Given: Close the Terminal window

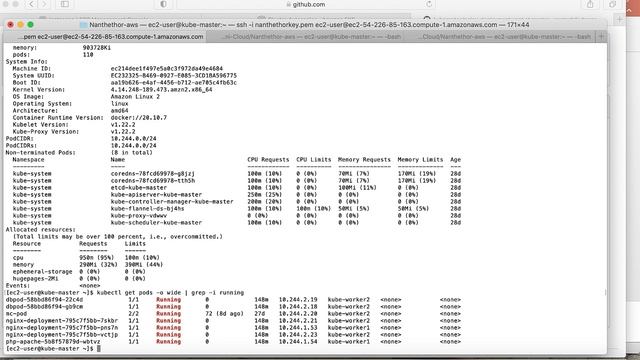Looking at the screenshot, I should pos(11,25).
